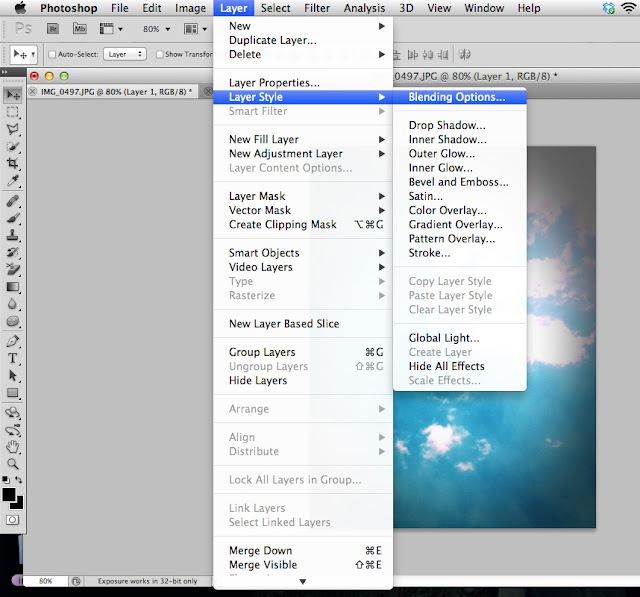Switch to the IMG_0497.JPG document tab
640x597 pixels.
pos(116,92)
